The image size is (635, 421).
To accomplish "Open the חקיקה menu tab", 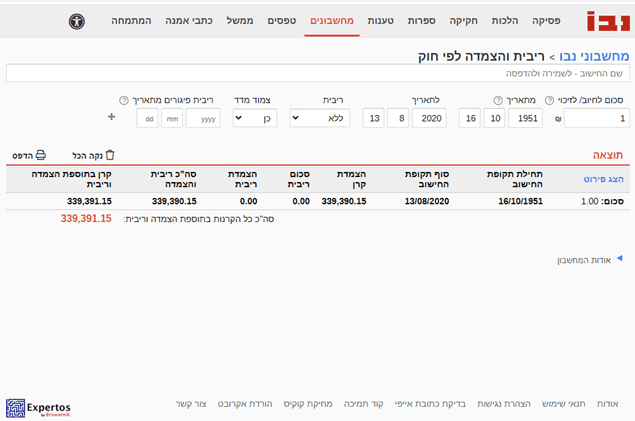I will (463, 21).
